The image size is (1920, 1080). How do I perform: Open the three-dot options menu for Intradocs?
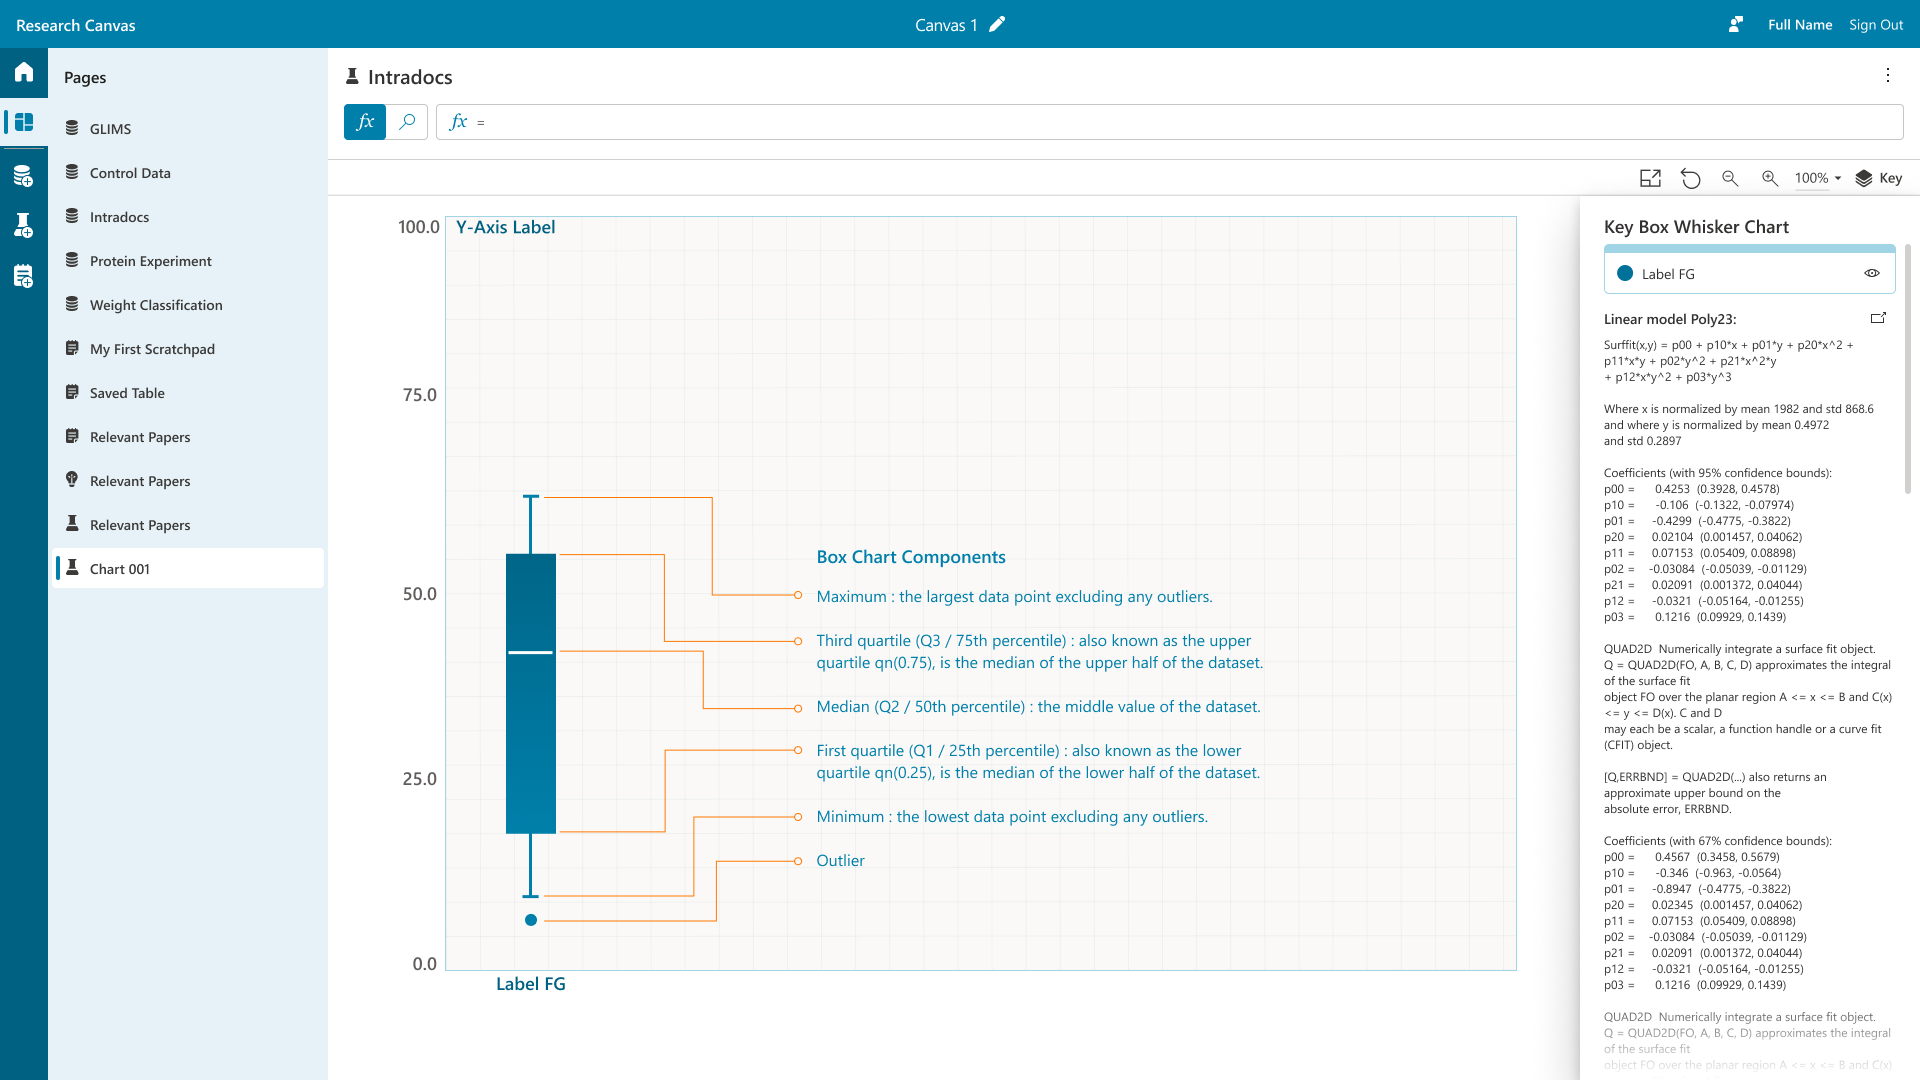1888,75
